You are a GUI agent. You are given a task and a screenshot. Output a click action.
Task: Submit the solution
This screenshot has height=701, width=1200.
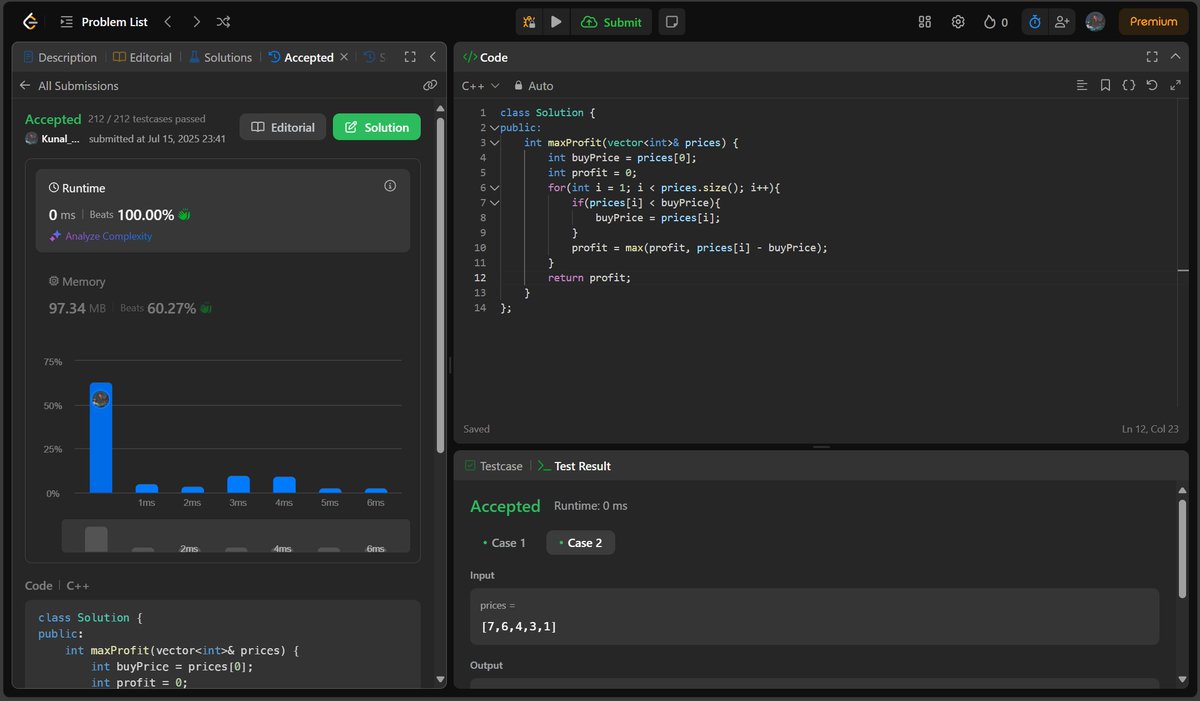(x=612, y=21)
